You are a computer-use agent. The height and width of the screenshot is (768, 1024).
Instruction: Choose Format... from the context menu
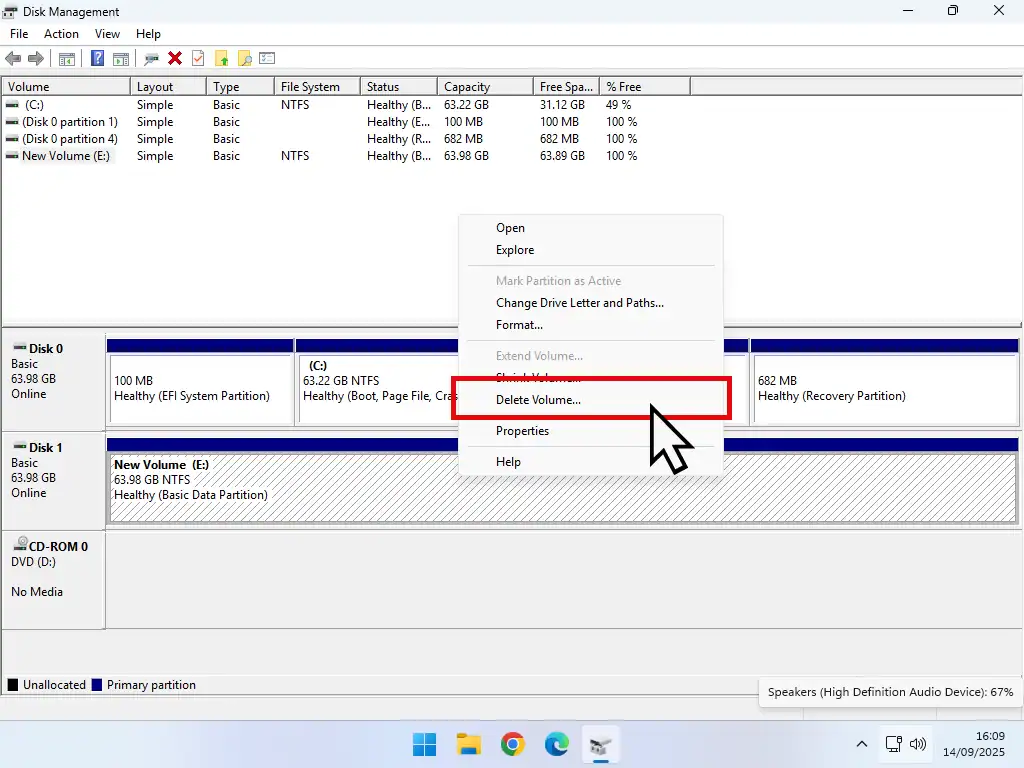[590, 325]
